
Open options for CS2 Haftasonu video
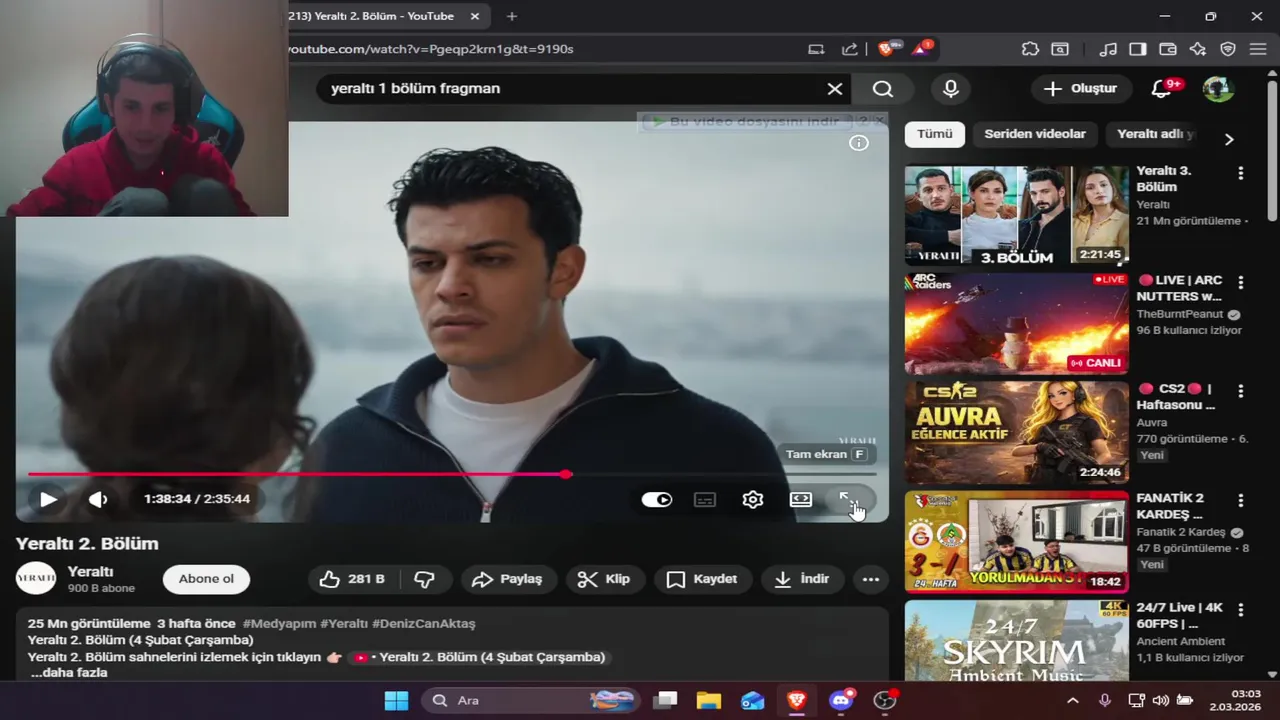click(1241, 391)
